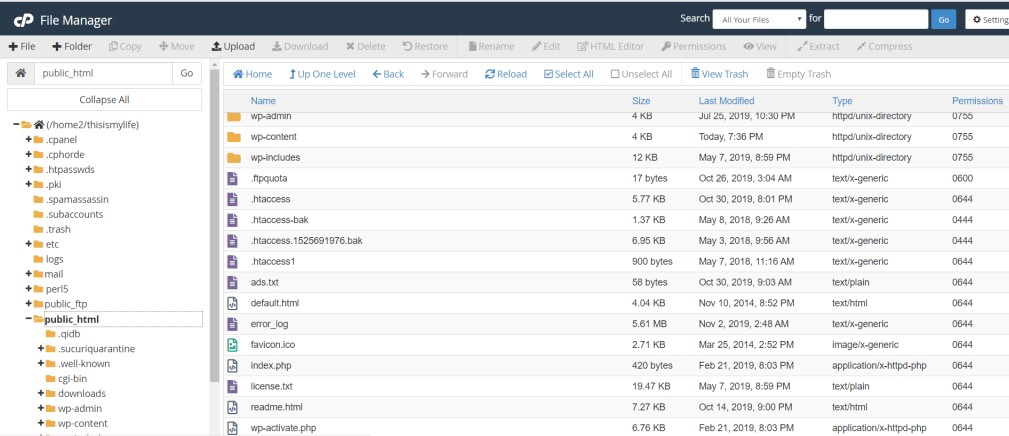Click the cPanel logo icon
Image resolution: width=1009 pixels, height=436 pixels.
[23, 20]
